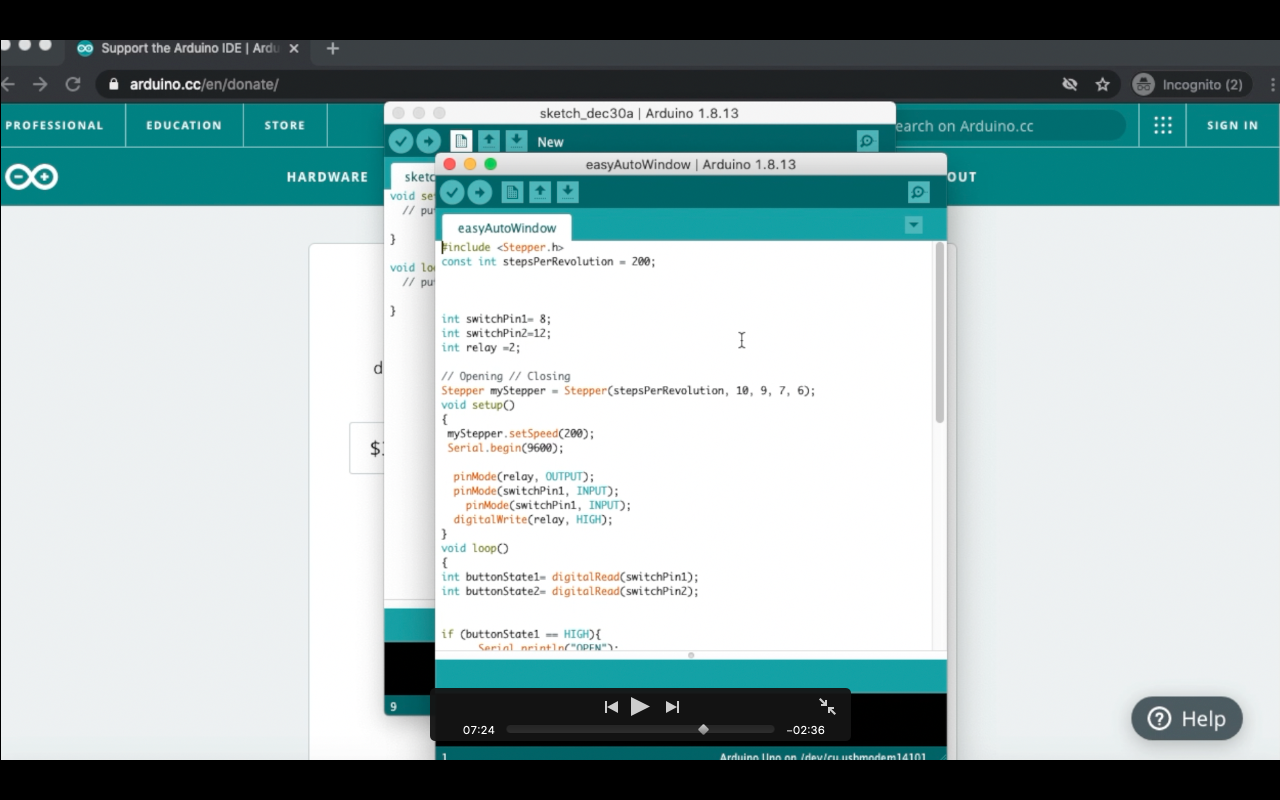Play the video
This screenshot has height=800, width=1280.
point(640,707)
